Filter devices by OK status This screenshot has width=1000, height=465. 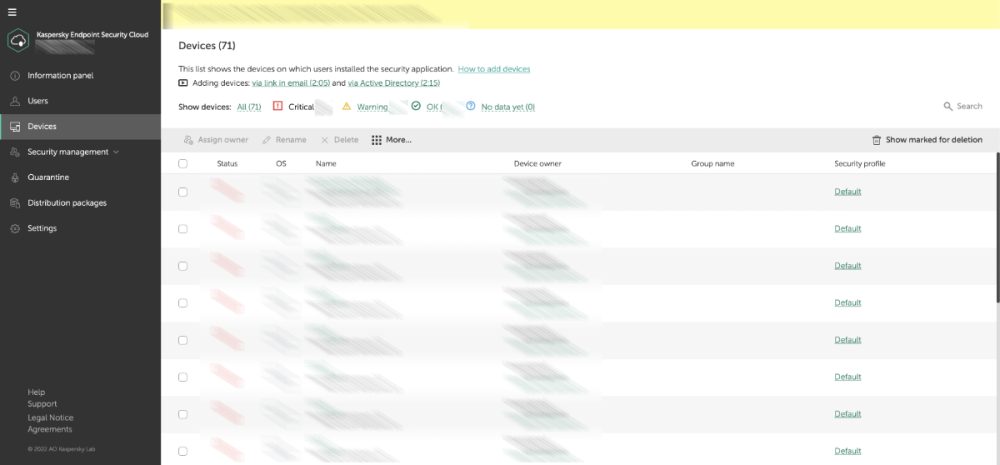point(433,107)
